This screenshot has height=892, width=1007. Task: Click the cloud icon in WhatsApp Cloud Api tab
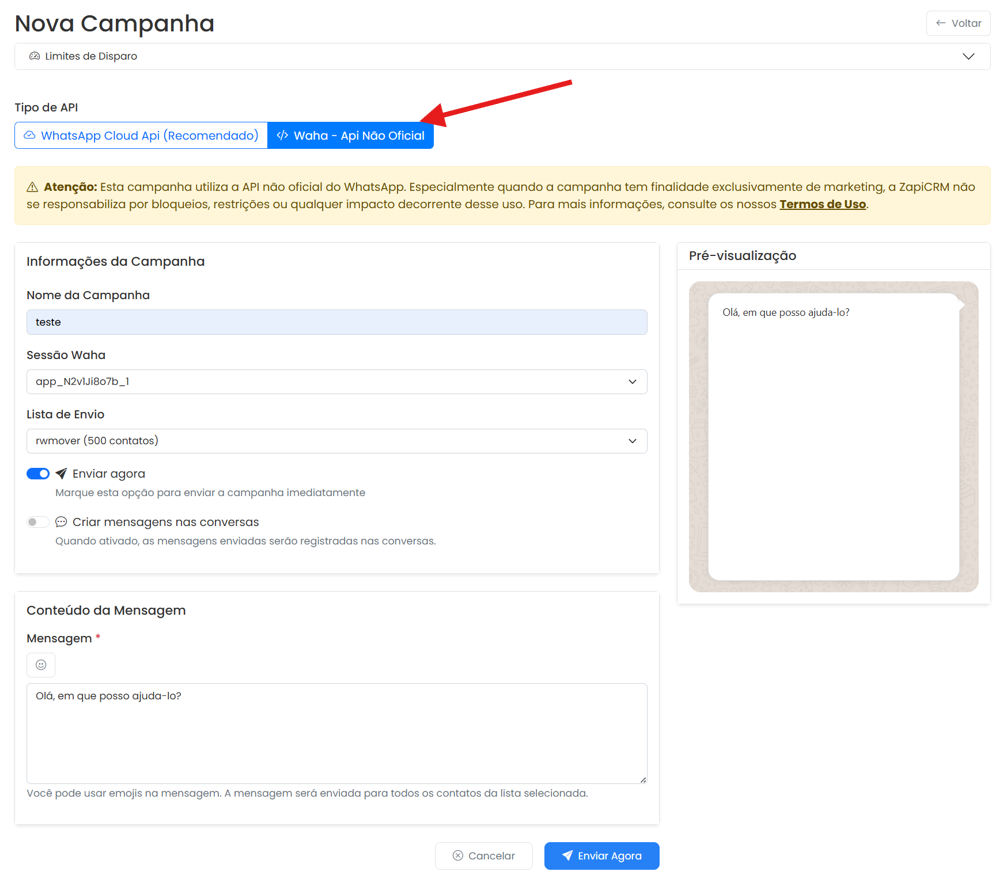30,136
